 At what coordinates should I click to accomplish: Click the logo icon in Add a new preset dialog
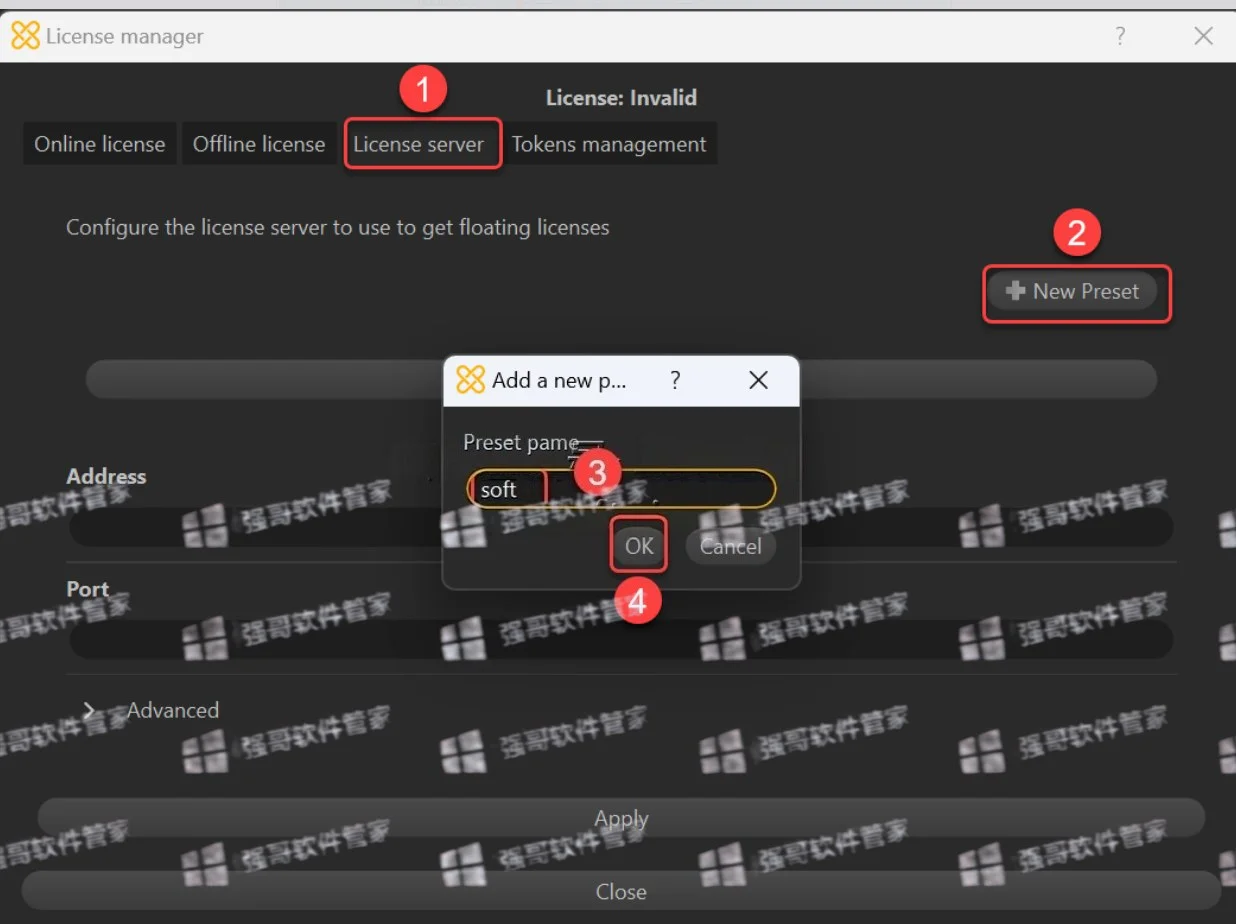(x=470, y=380)
